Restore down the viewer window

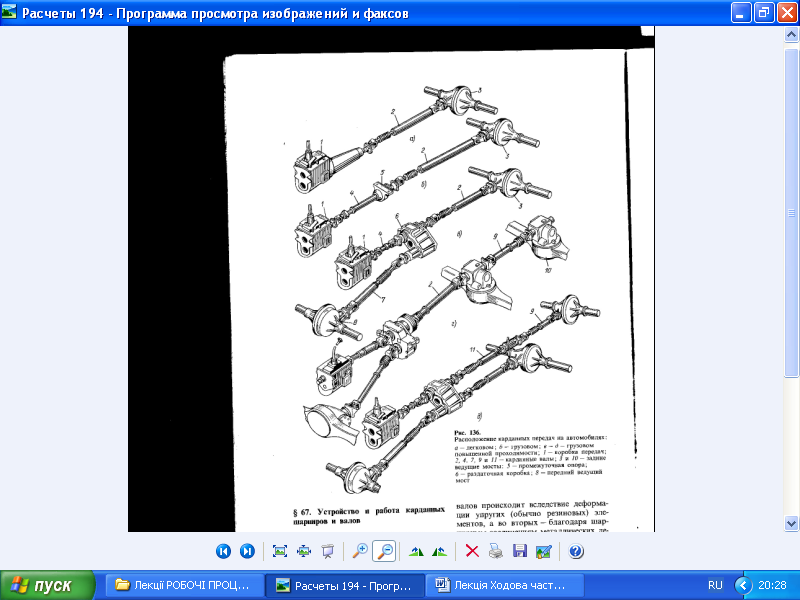[x=764, y=12]
